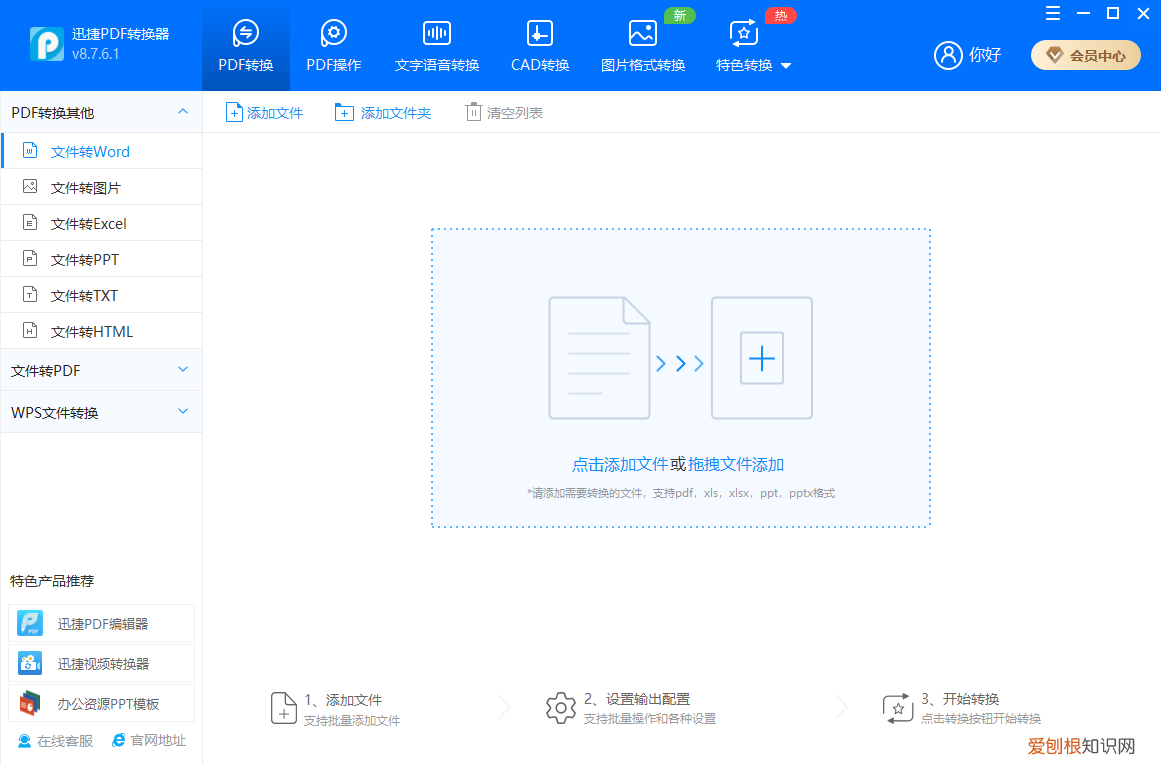Open 迅捷PDF编辑器 under 特色产品推荐
Image resolution: width=1161 pixels, height=765 pixels.
tap(100, 622)
